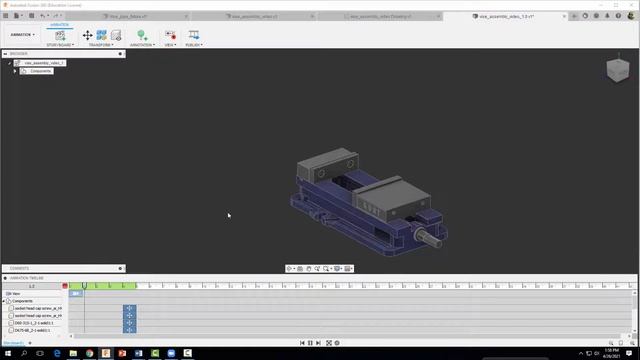Open the Windows Start menu
Viewport: 640px width, 360px height.
8,353
